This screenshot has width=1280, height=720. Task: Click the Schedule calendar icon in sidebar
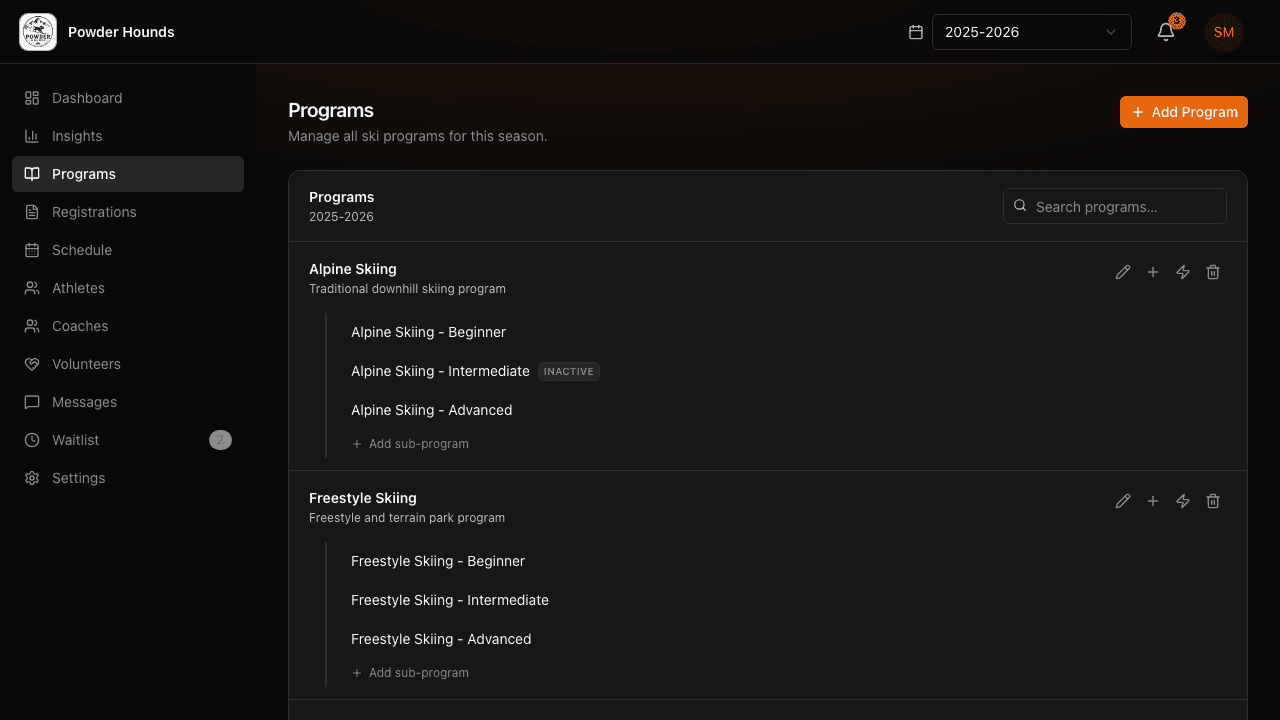(x=32, y=250)
